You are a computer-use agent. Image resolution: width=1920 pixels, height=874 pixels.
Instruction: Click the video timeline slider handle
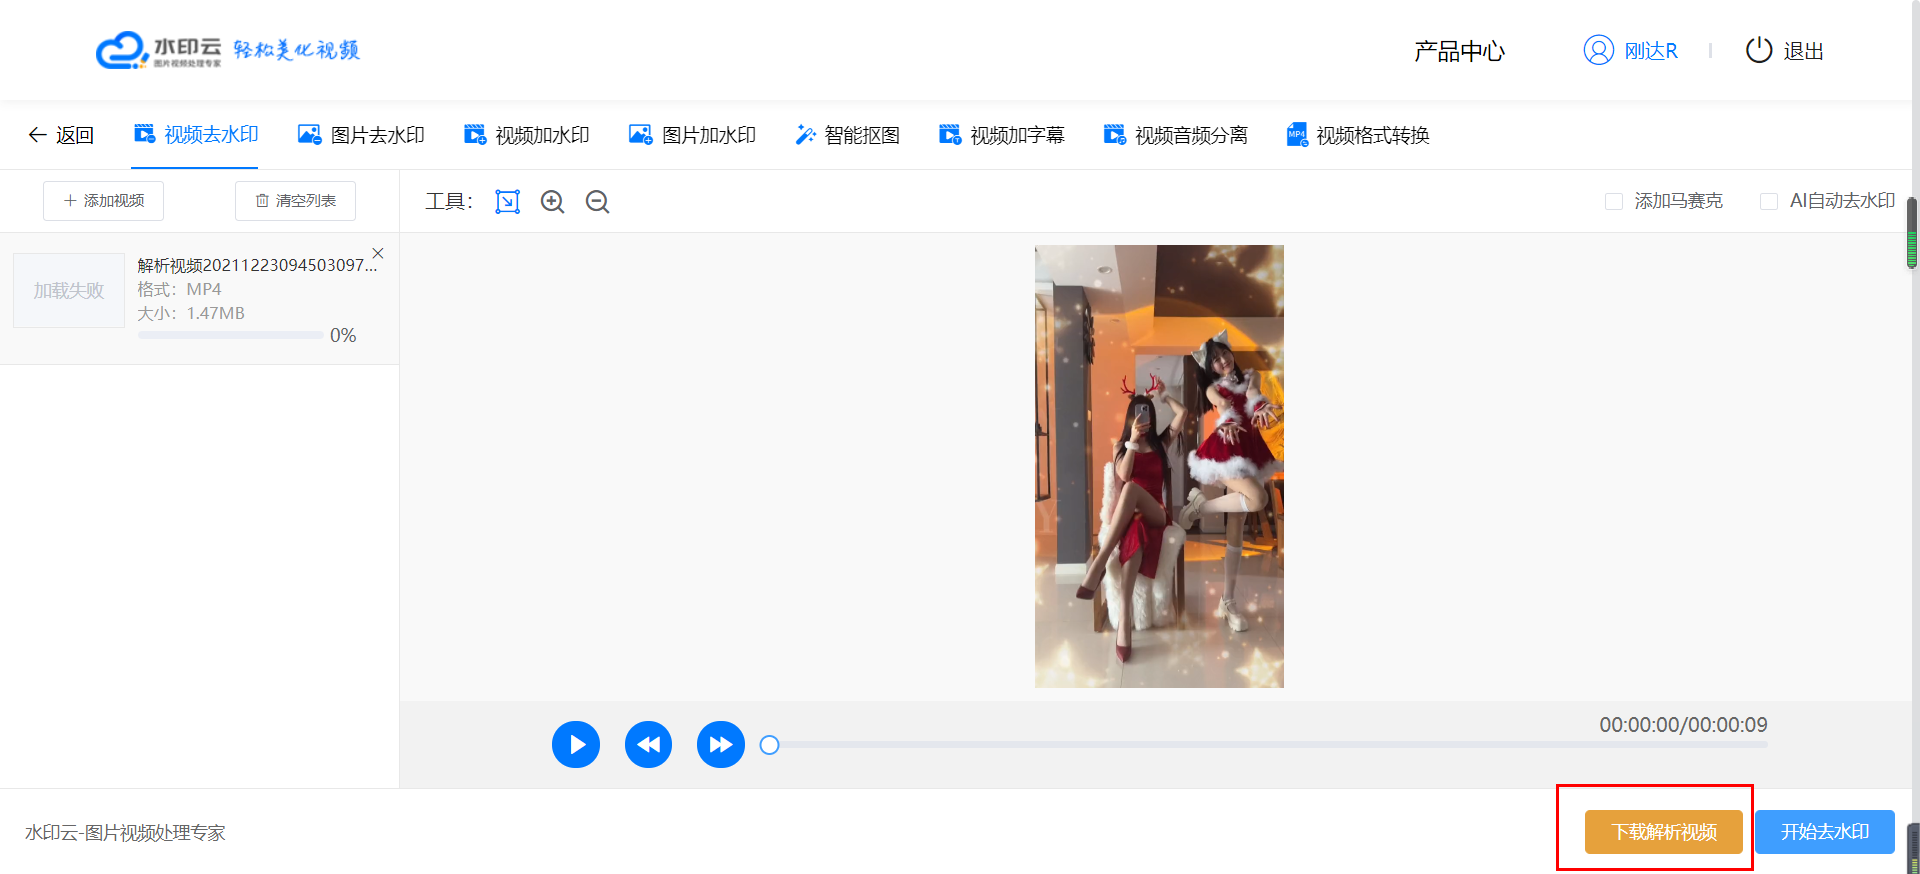[769, 745]
